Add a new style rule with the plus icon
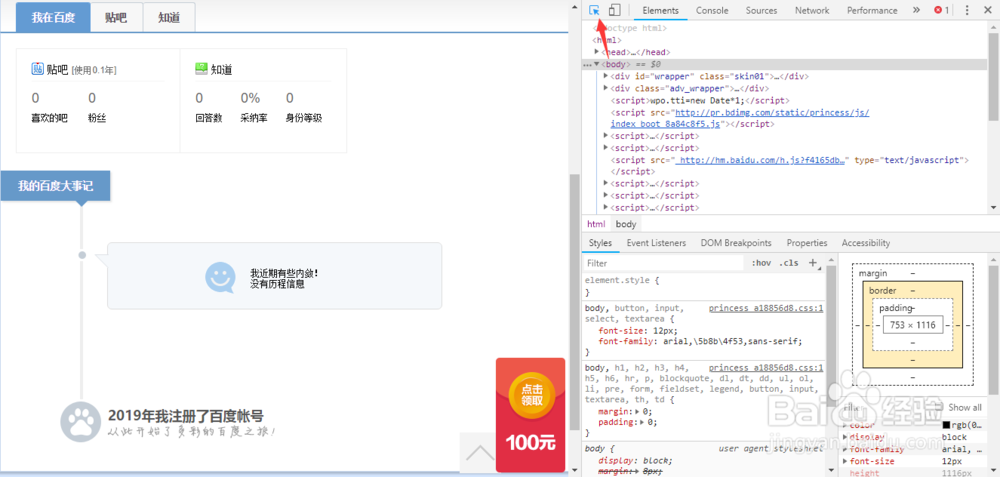 [x=812, y=263]
